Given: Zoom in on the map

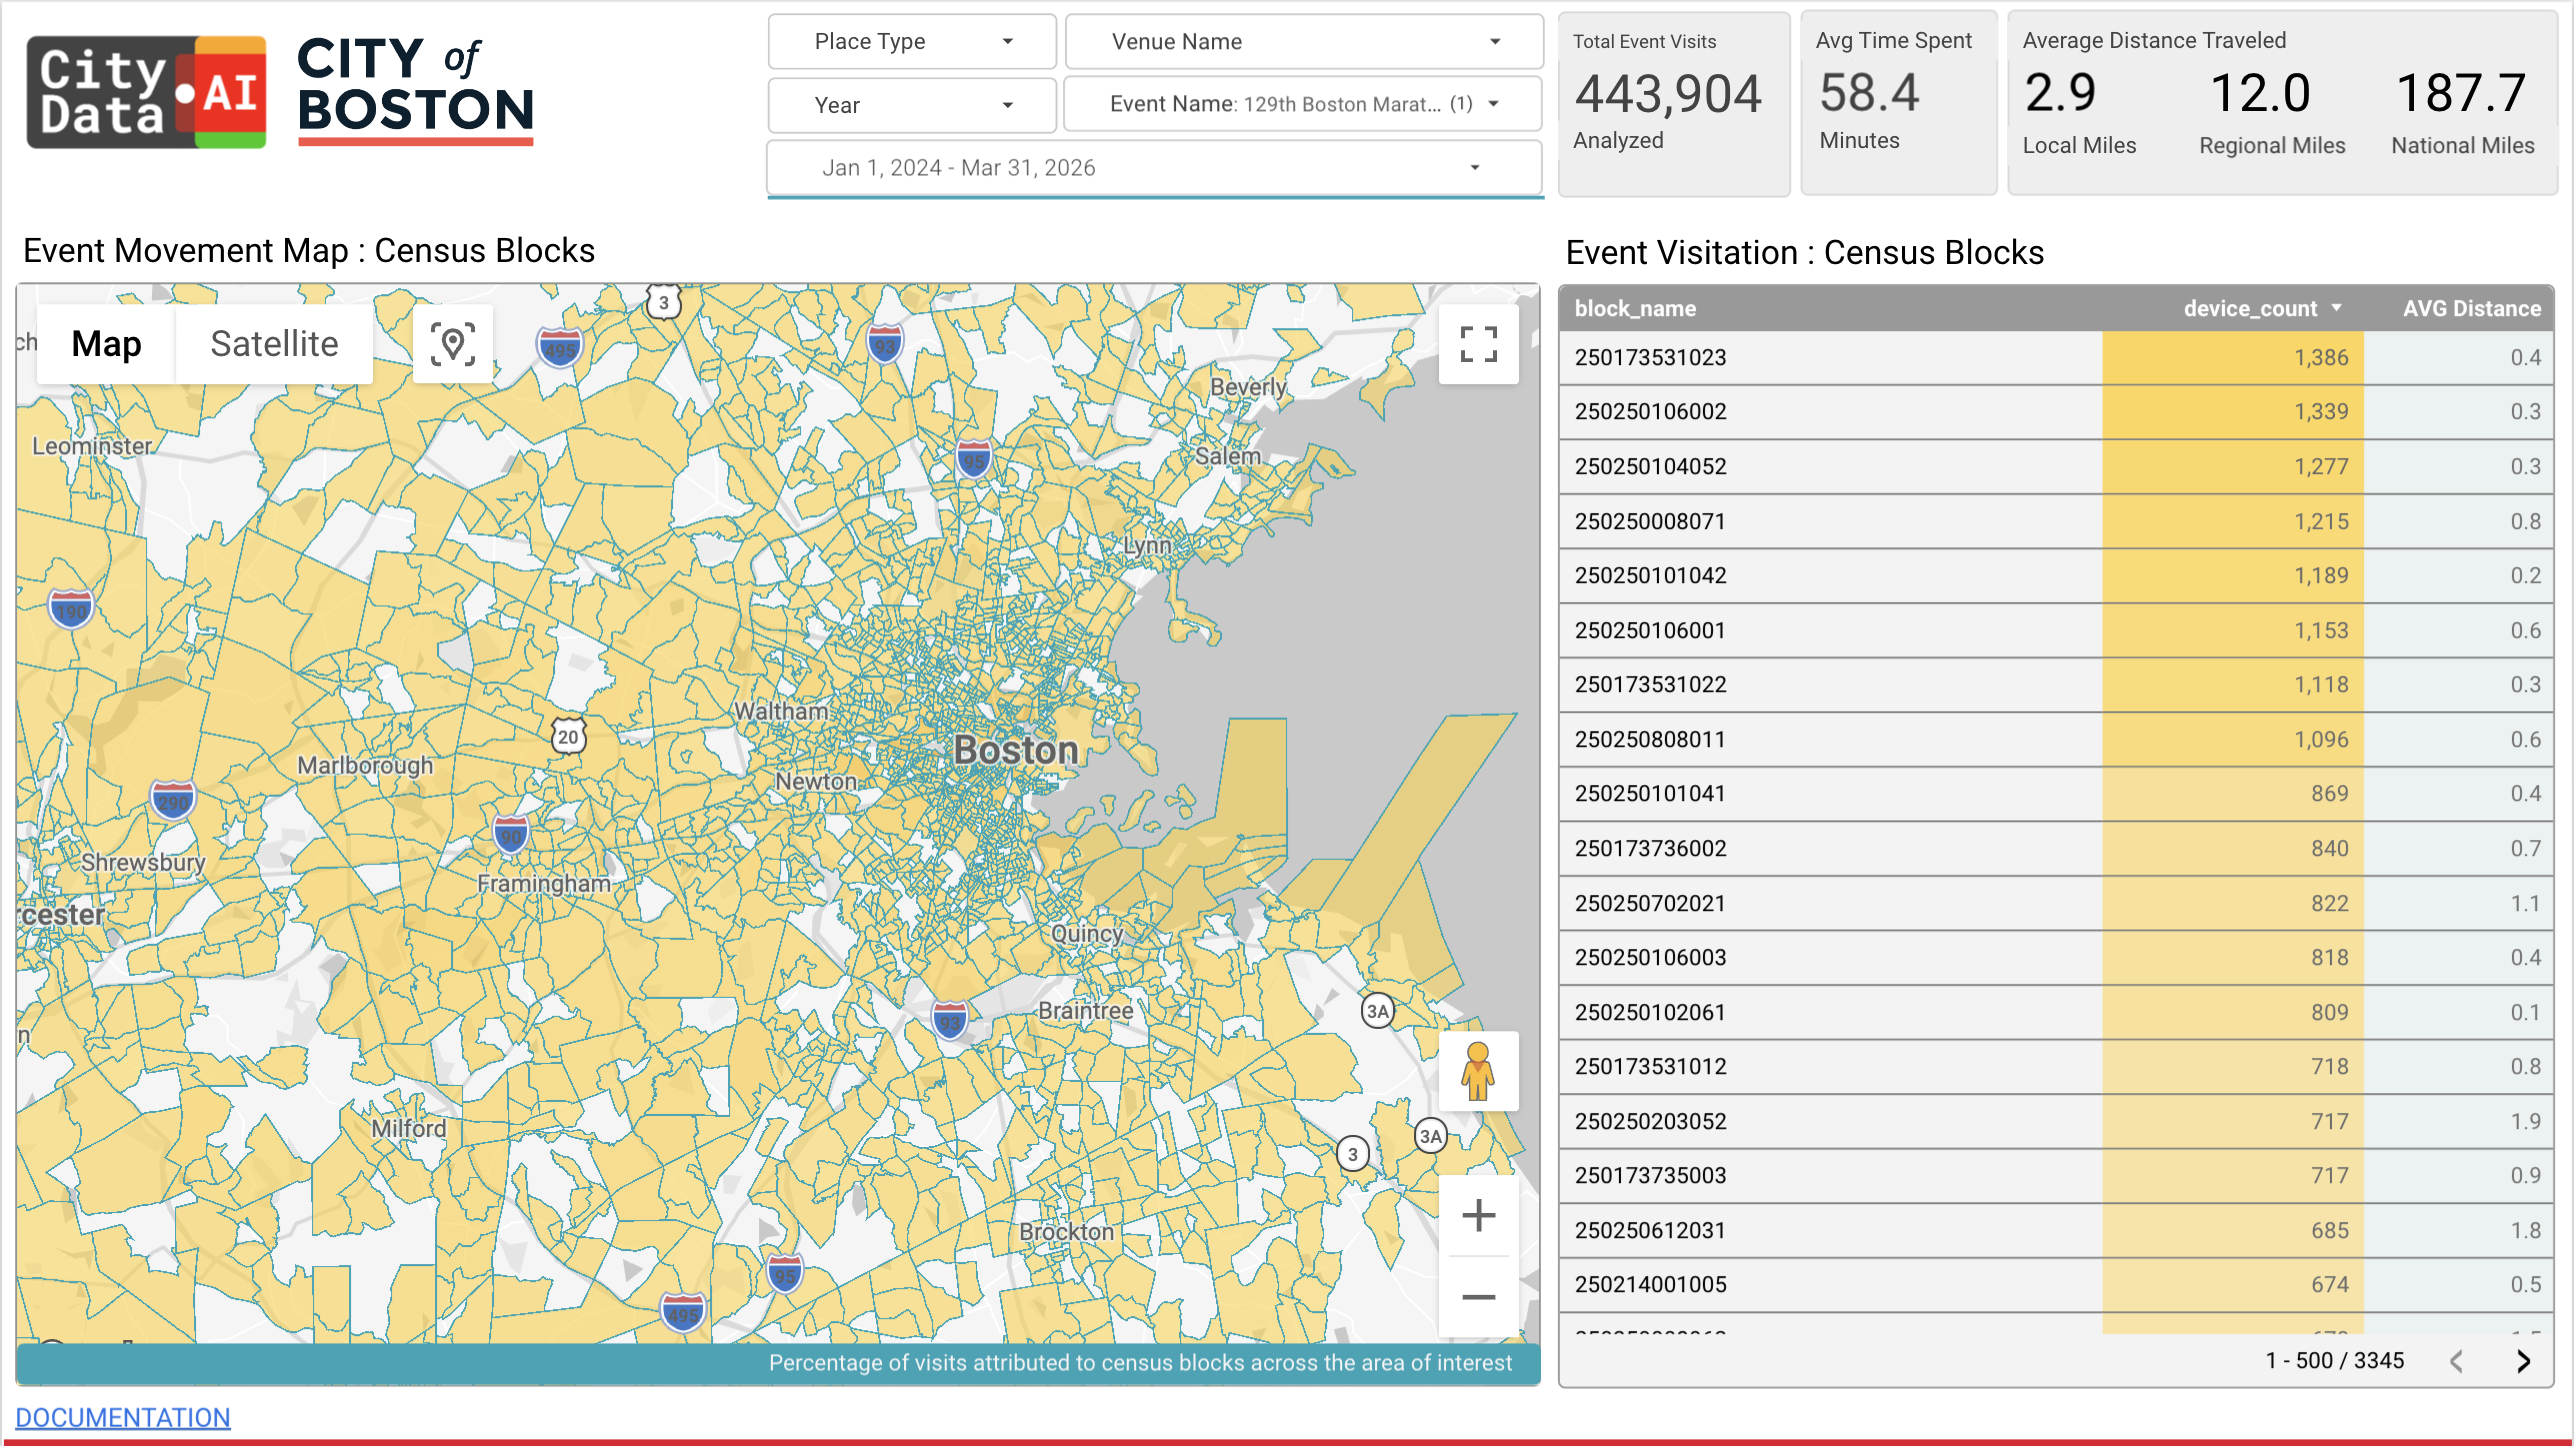Looking at the screenshot, I should coord(1478,1216).
